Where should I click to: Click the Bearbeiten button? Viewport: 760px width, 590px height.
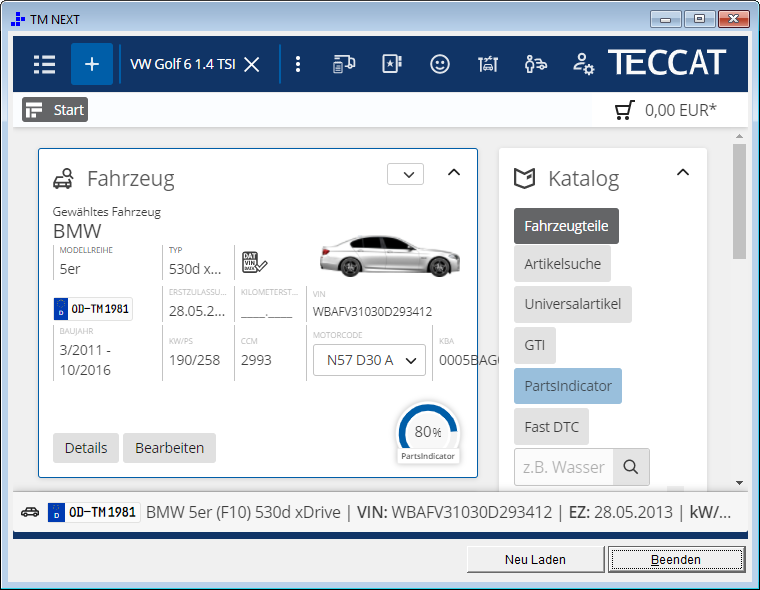pyautogui.click(x=169, y=448)
